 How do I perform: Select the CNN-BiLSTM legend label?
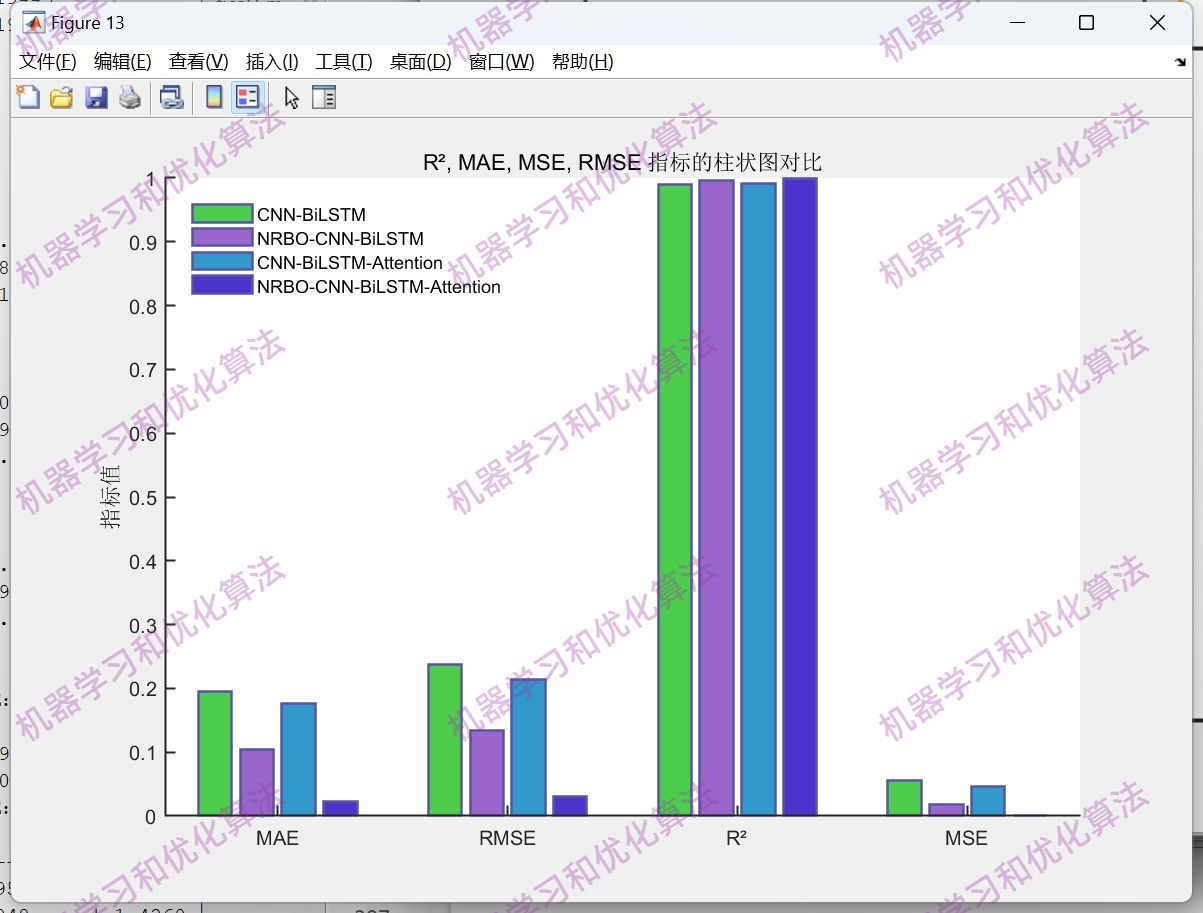point(311,215)
